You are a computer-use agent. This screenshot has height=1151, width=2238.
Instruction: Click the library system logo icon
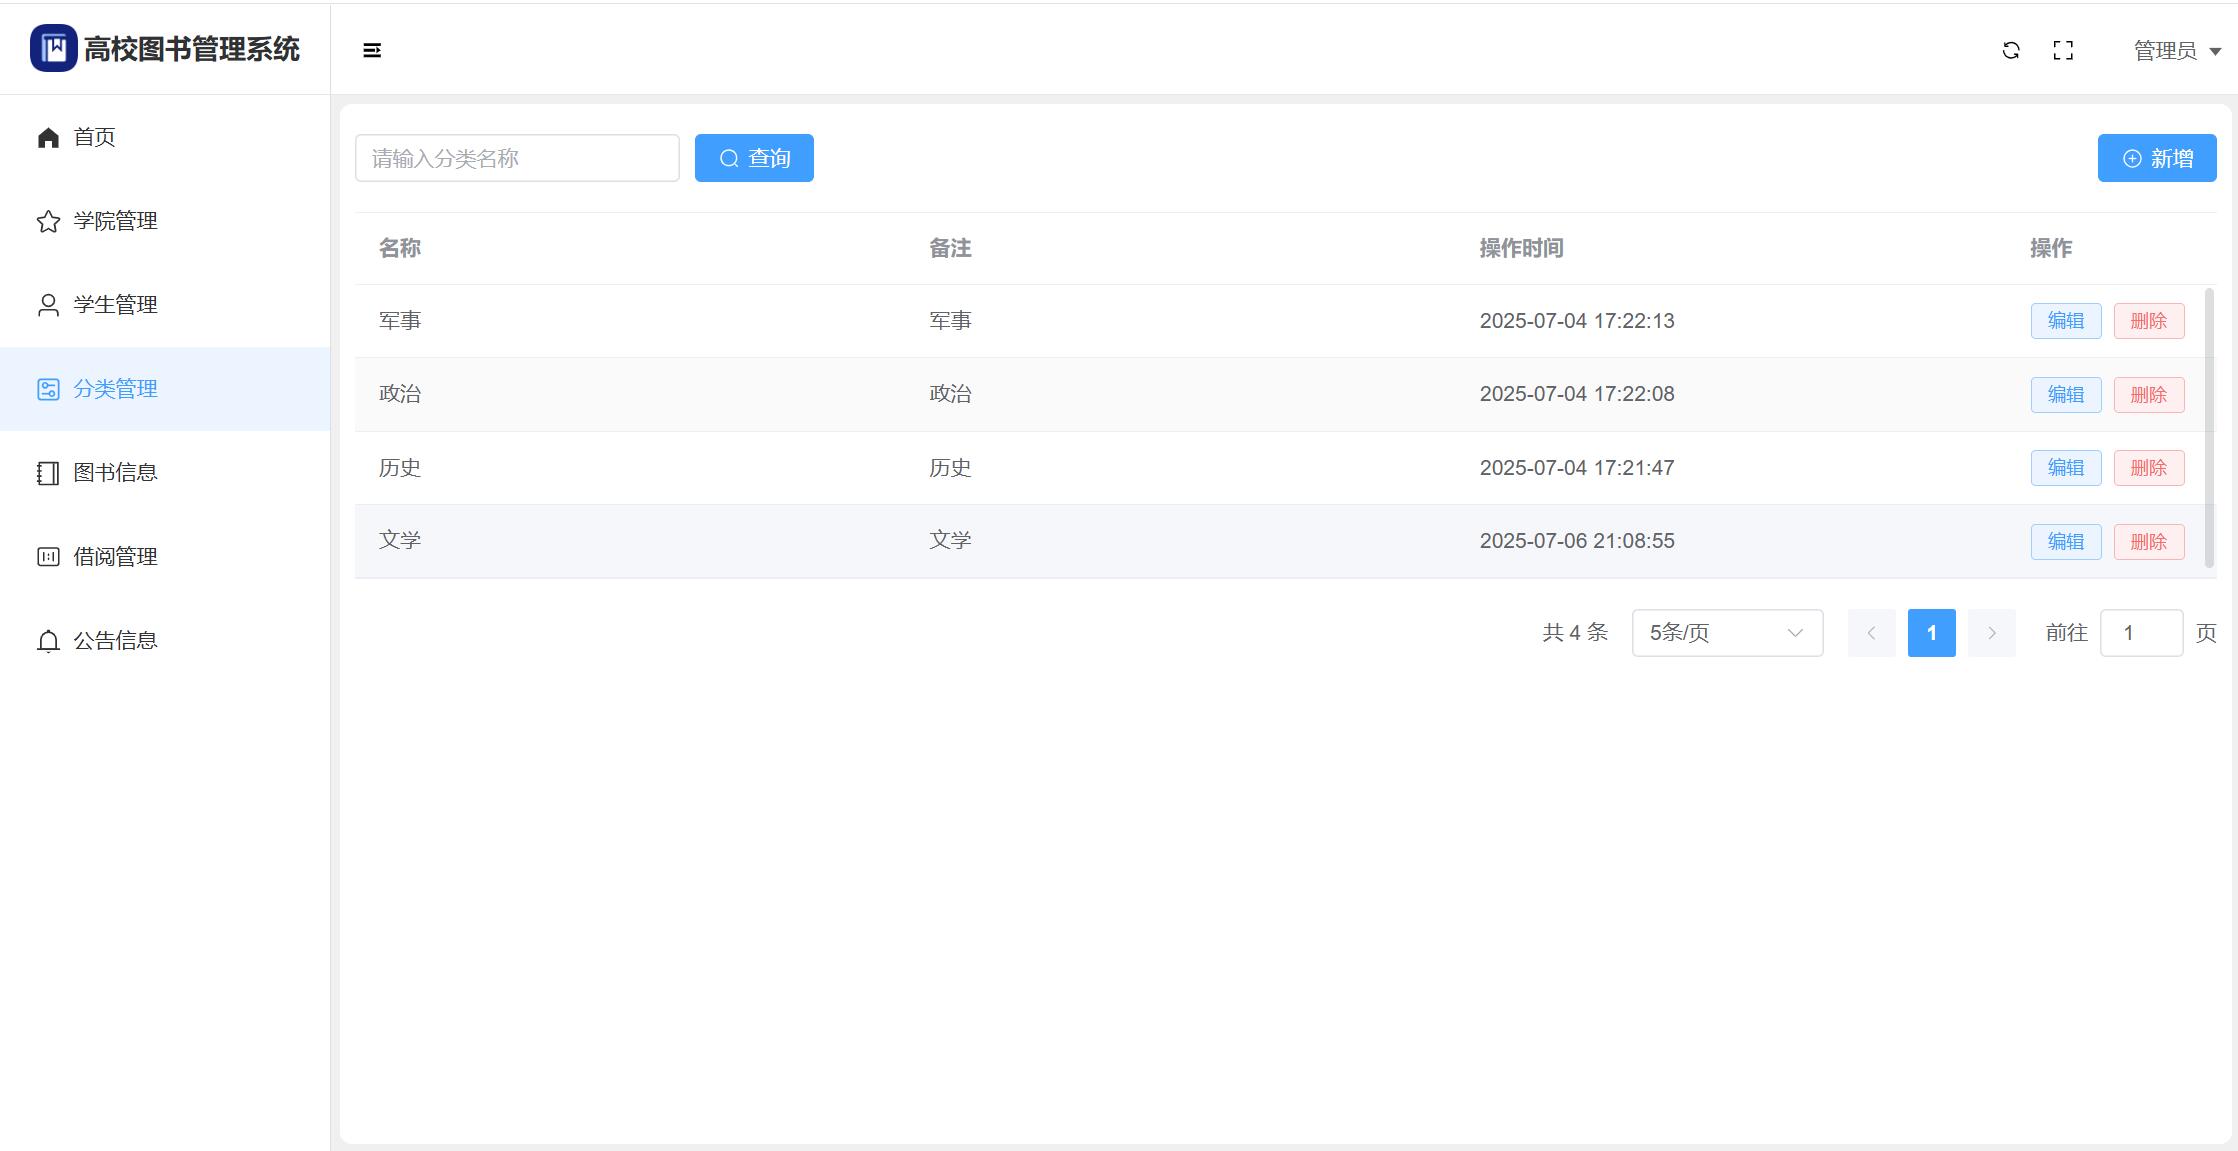53,48
